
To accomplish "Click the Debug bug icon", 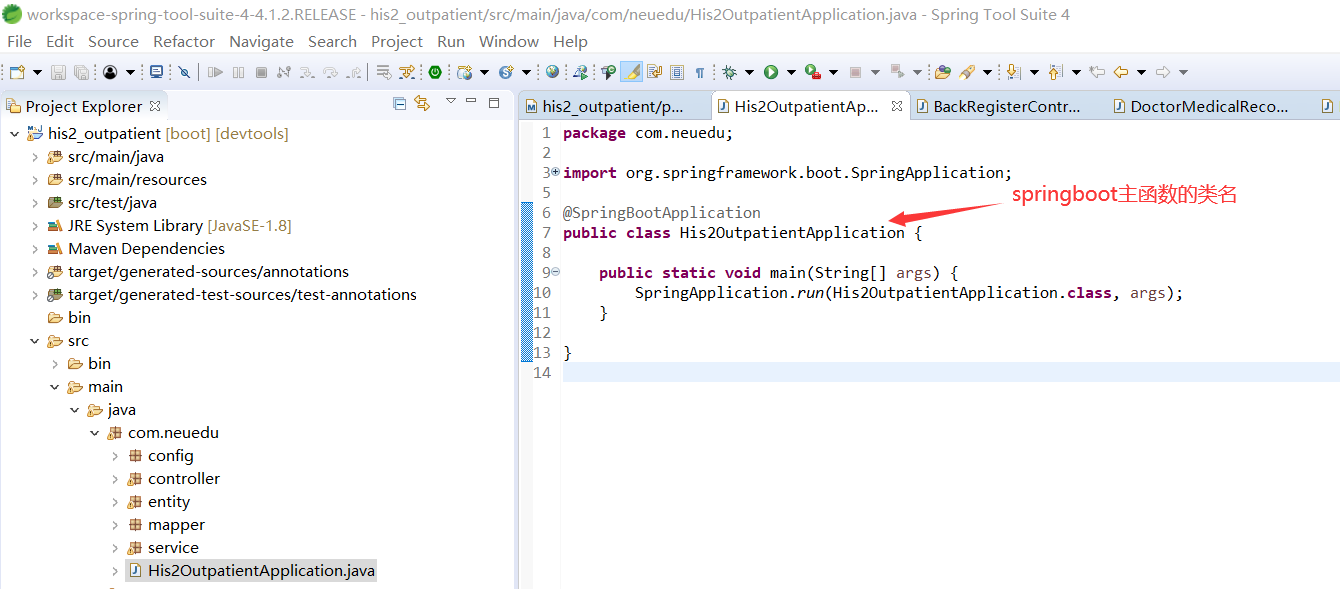I will [730, 72].
